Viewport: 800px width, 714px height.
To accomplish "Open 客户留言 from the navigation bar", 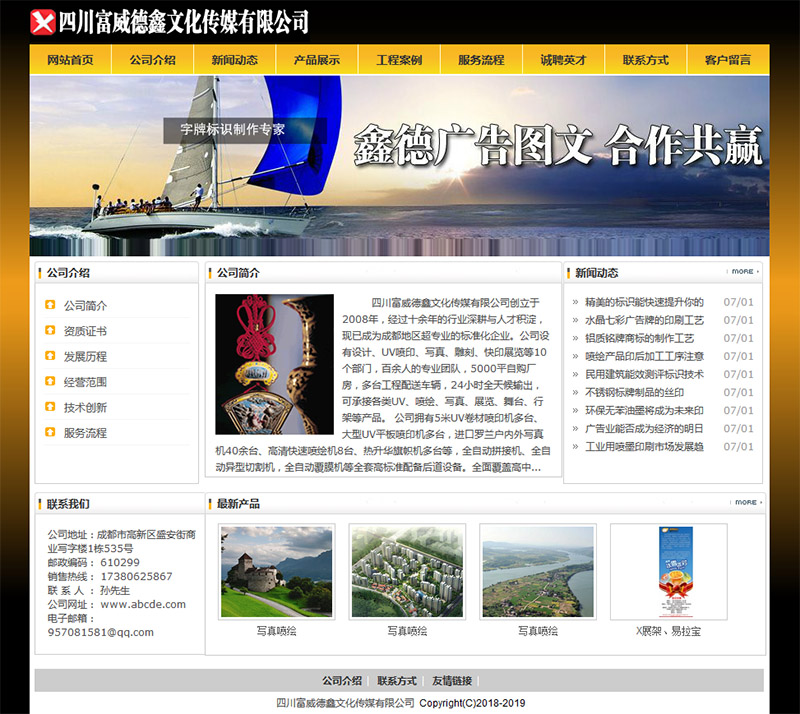I will coord(728,60).
